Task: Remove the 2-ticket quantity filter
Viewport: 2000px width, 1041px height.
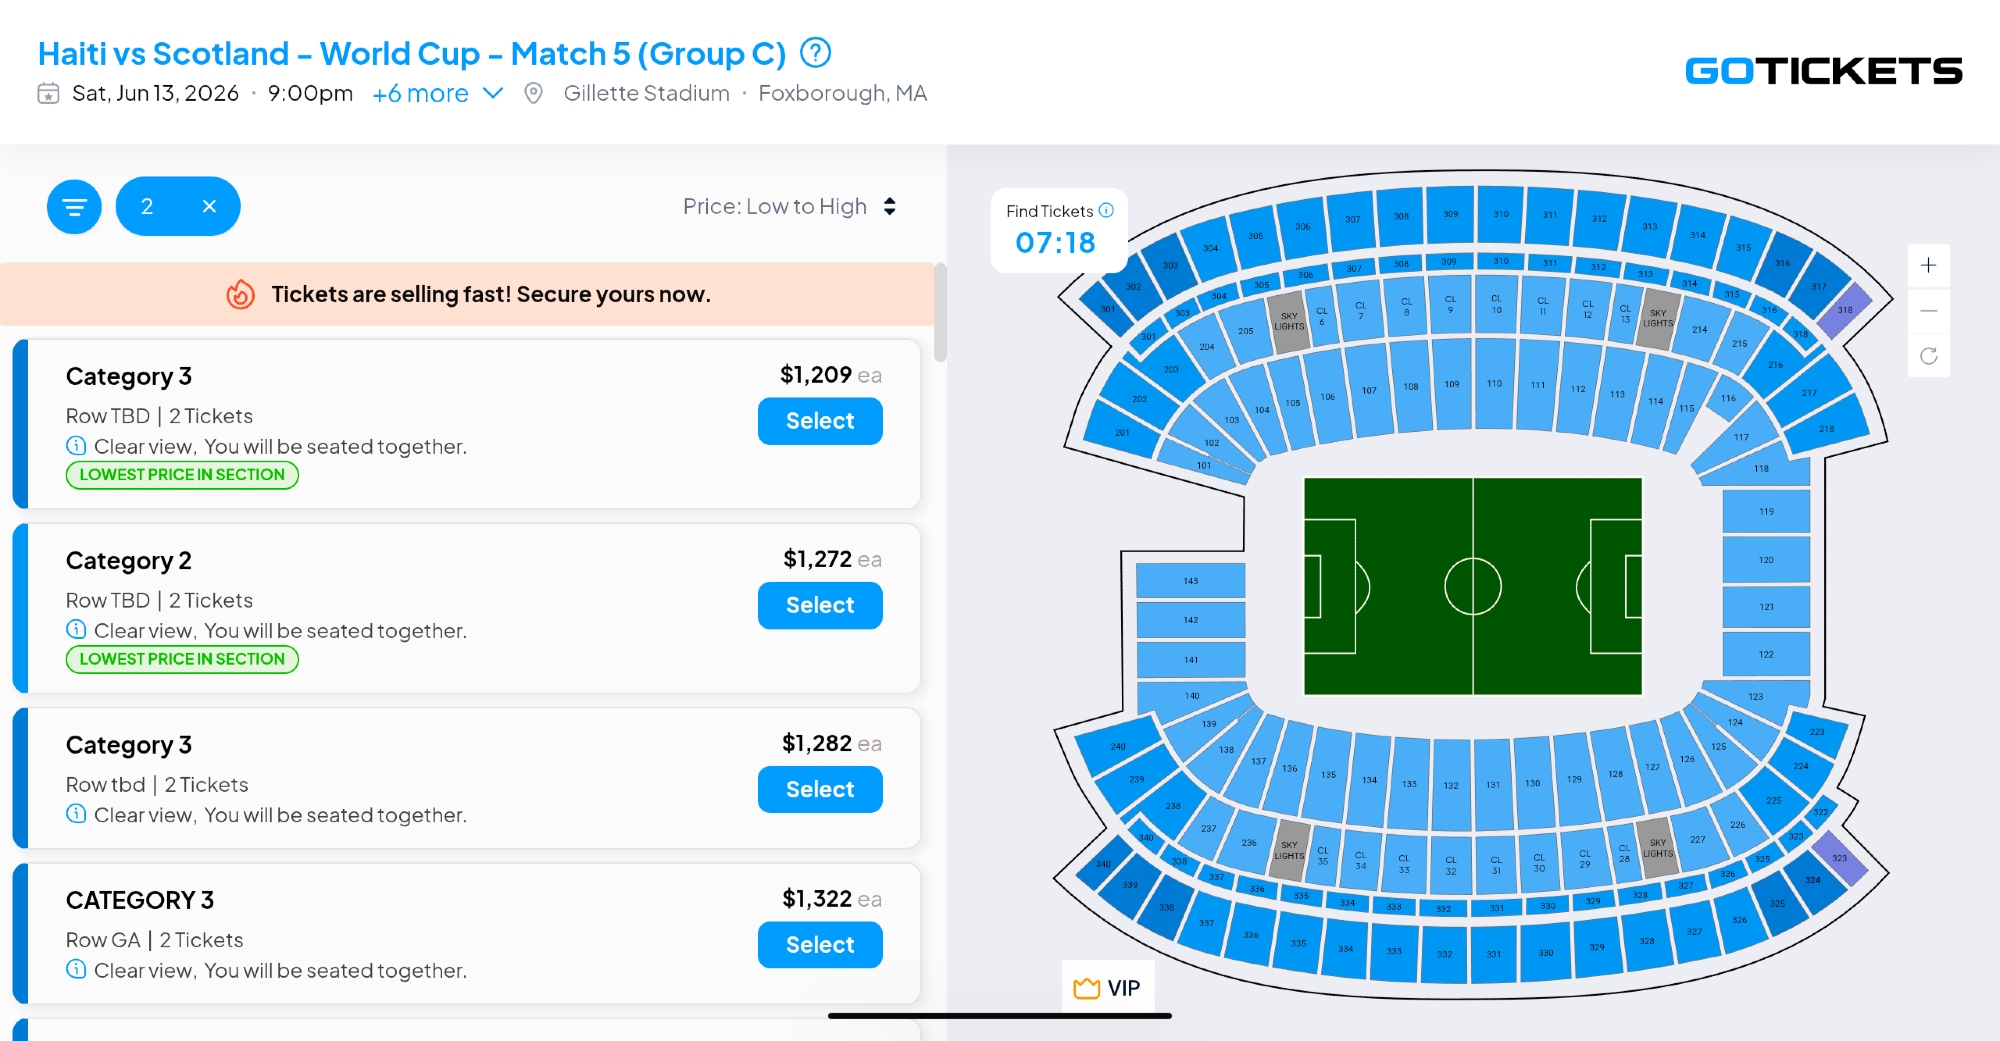Action: click(x=209, y=206)
